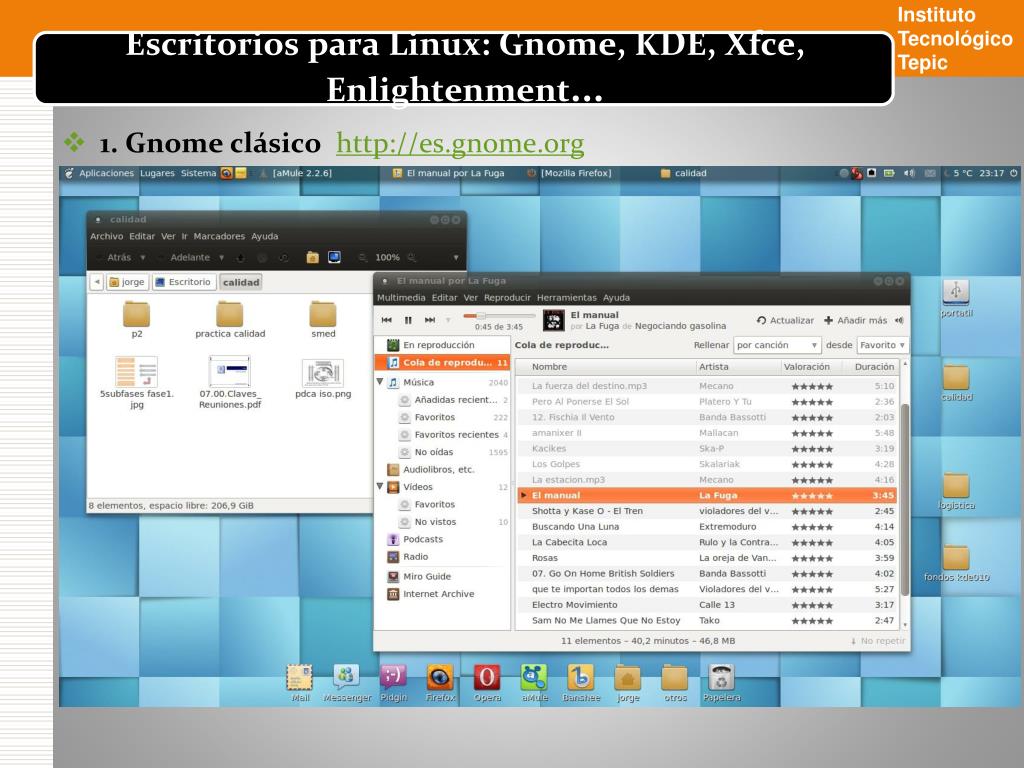1024x768 pixels.
Task: Open Marcadores menu in calidad window
Action: pos(219,236)
